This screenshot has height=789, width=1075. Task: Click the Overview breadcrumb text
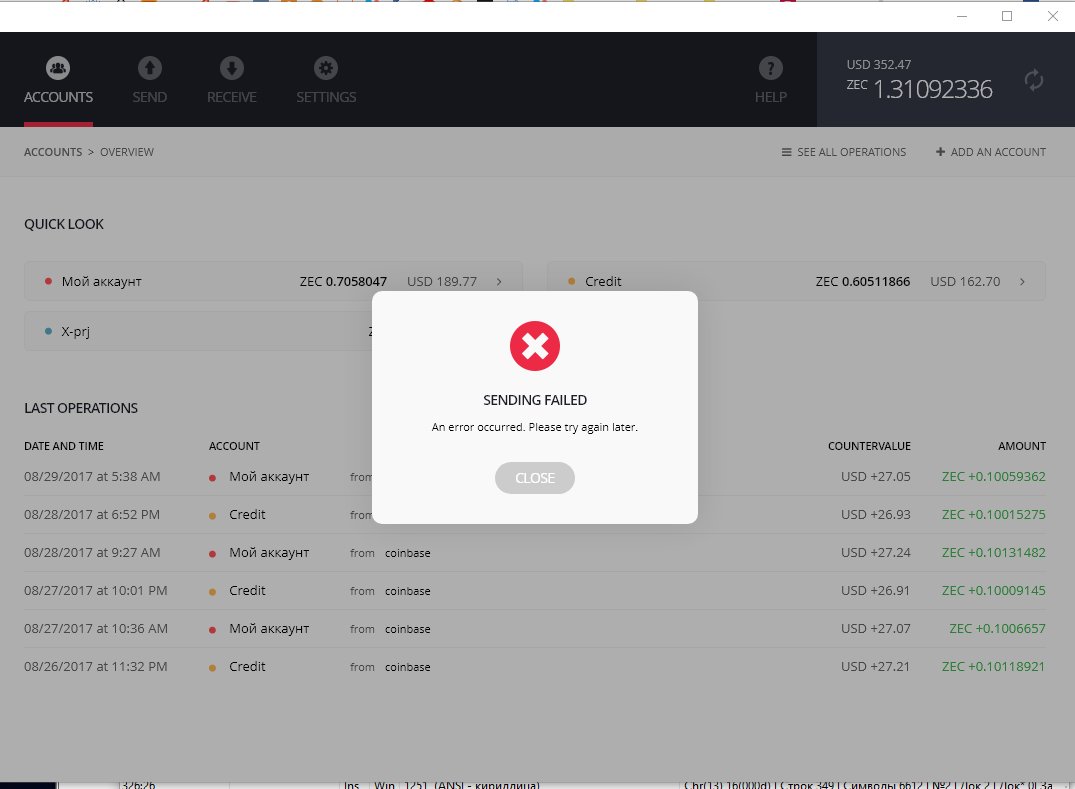[127, 152]
